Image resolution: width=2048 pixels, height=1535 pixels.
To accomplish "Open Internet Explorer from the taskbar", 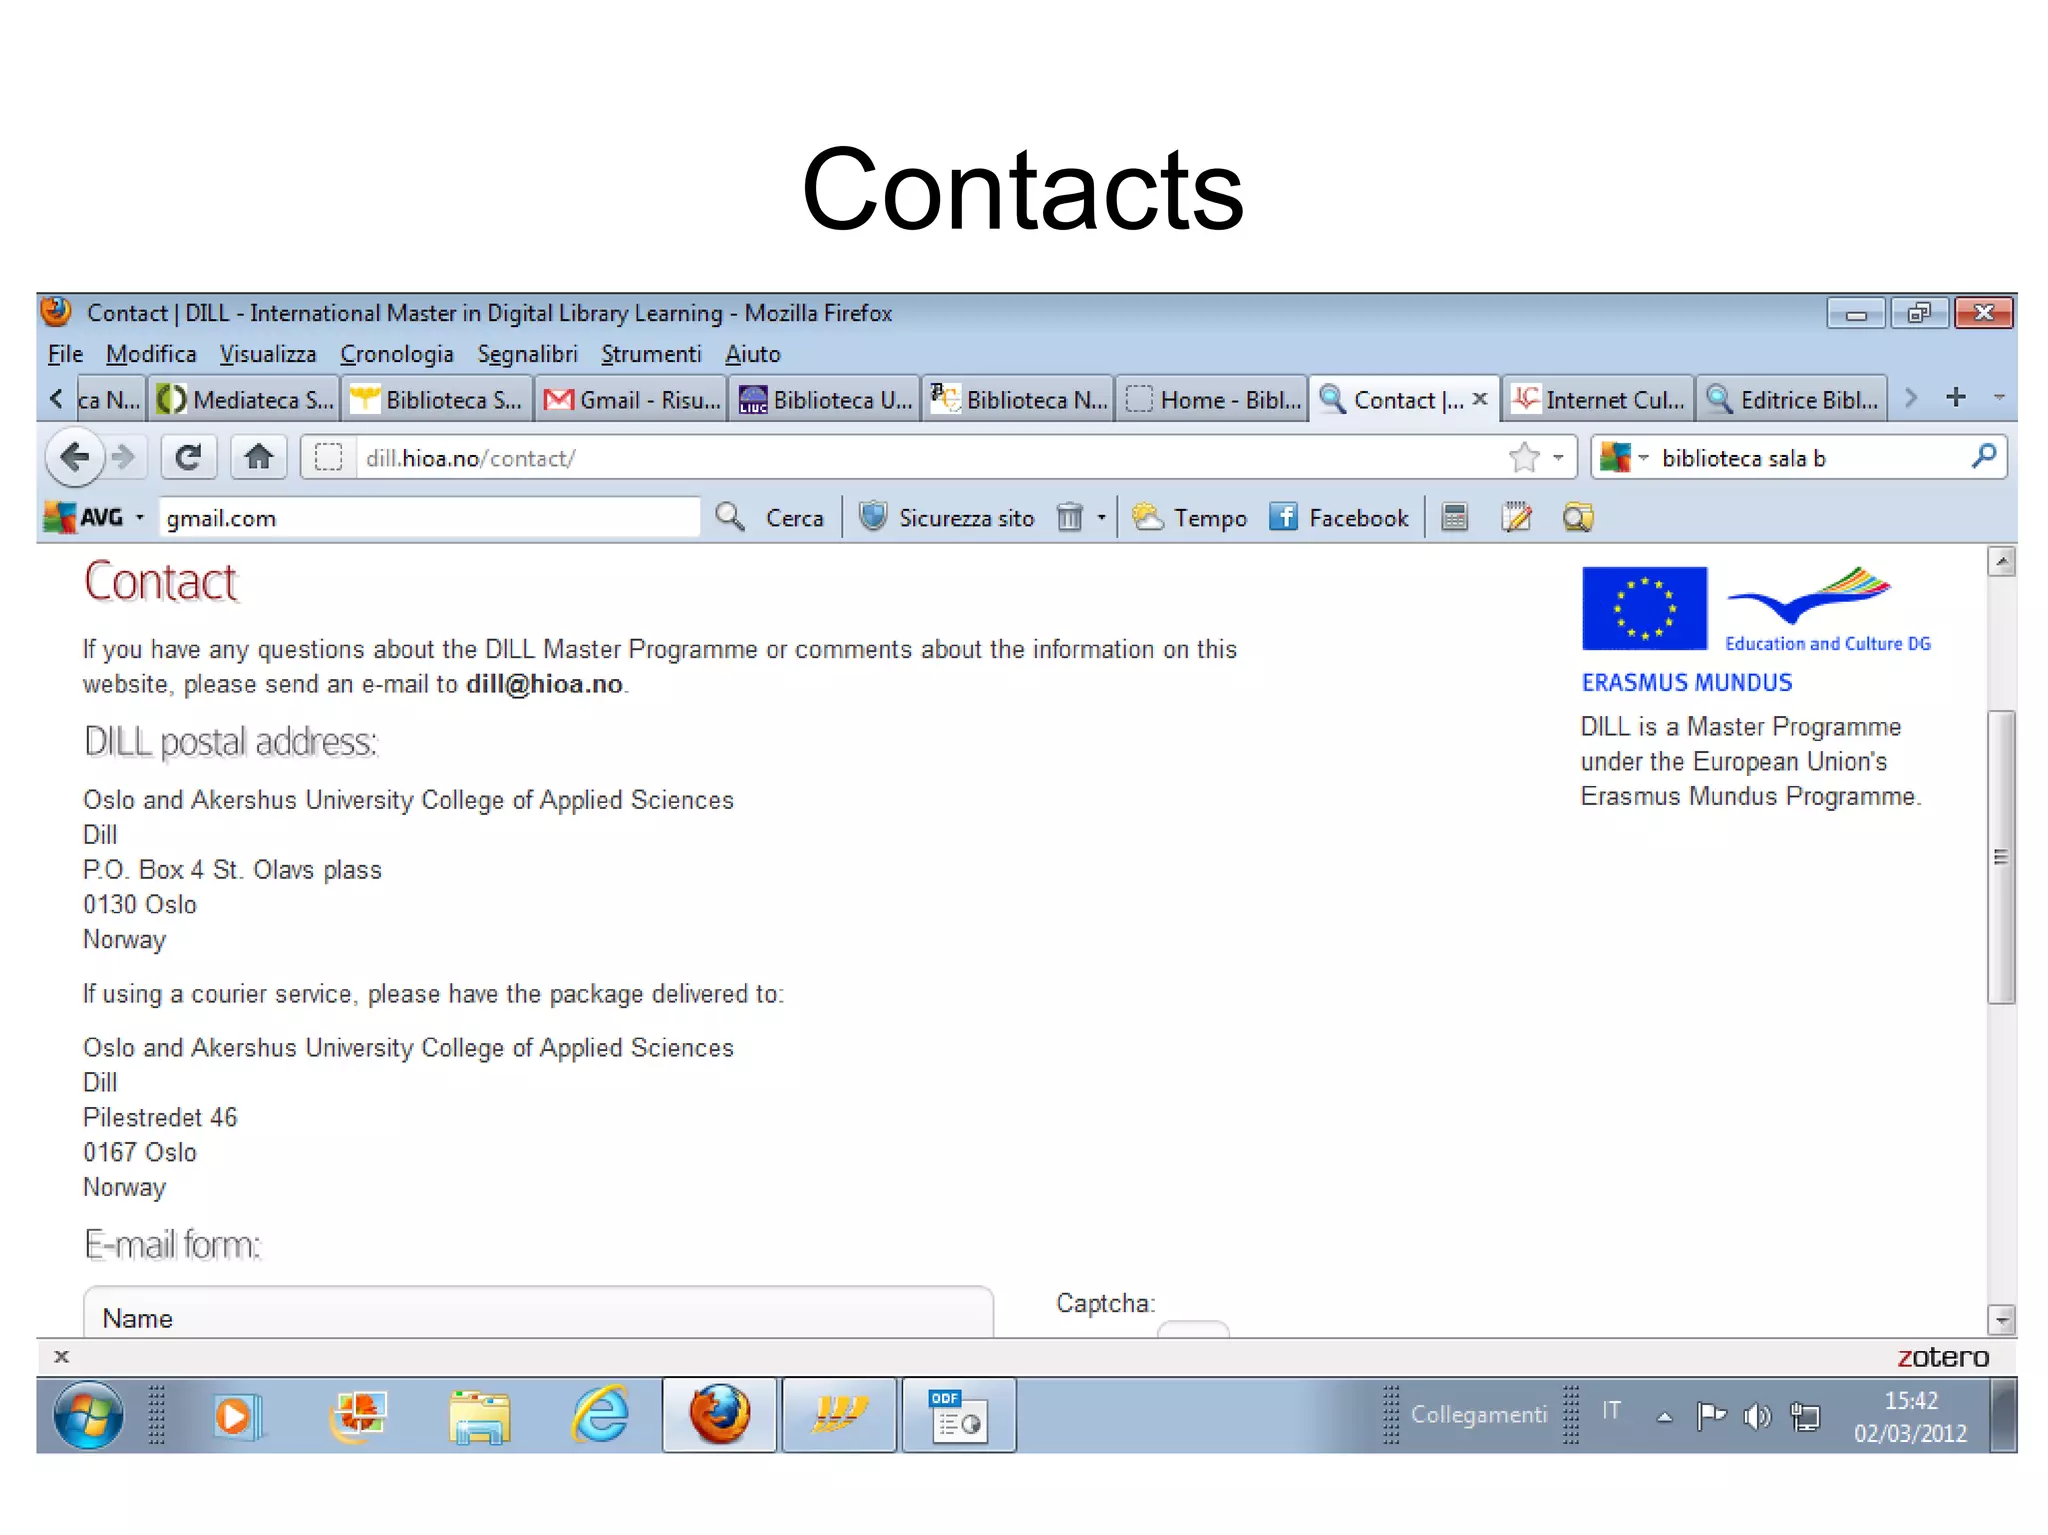I will tap(600, 1415).
